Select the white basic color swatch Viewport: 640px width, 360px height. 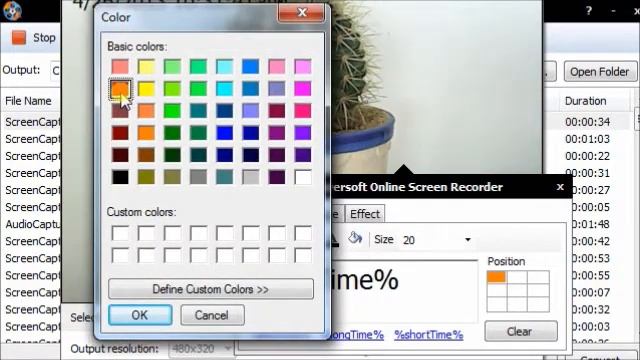[x=303, y=177]
